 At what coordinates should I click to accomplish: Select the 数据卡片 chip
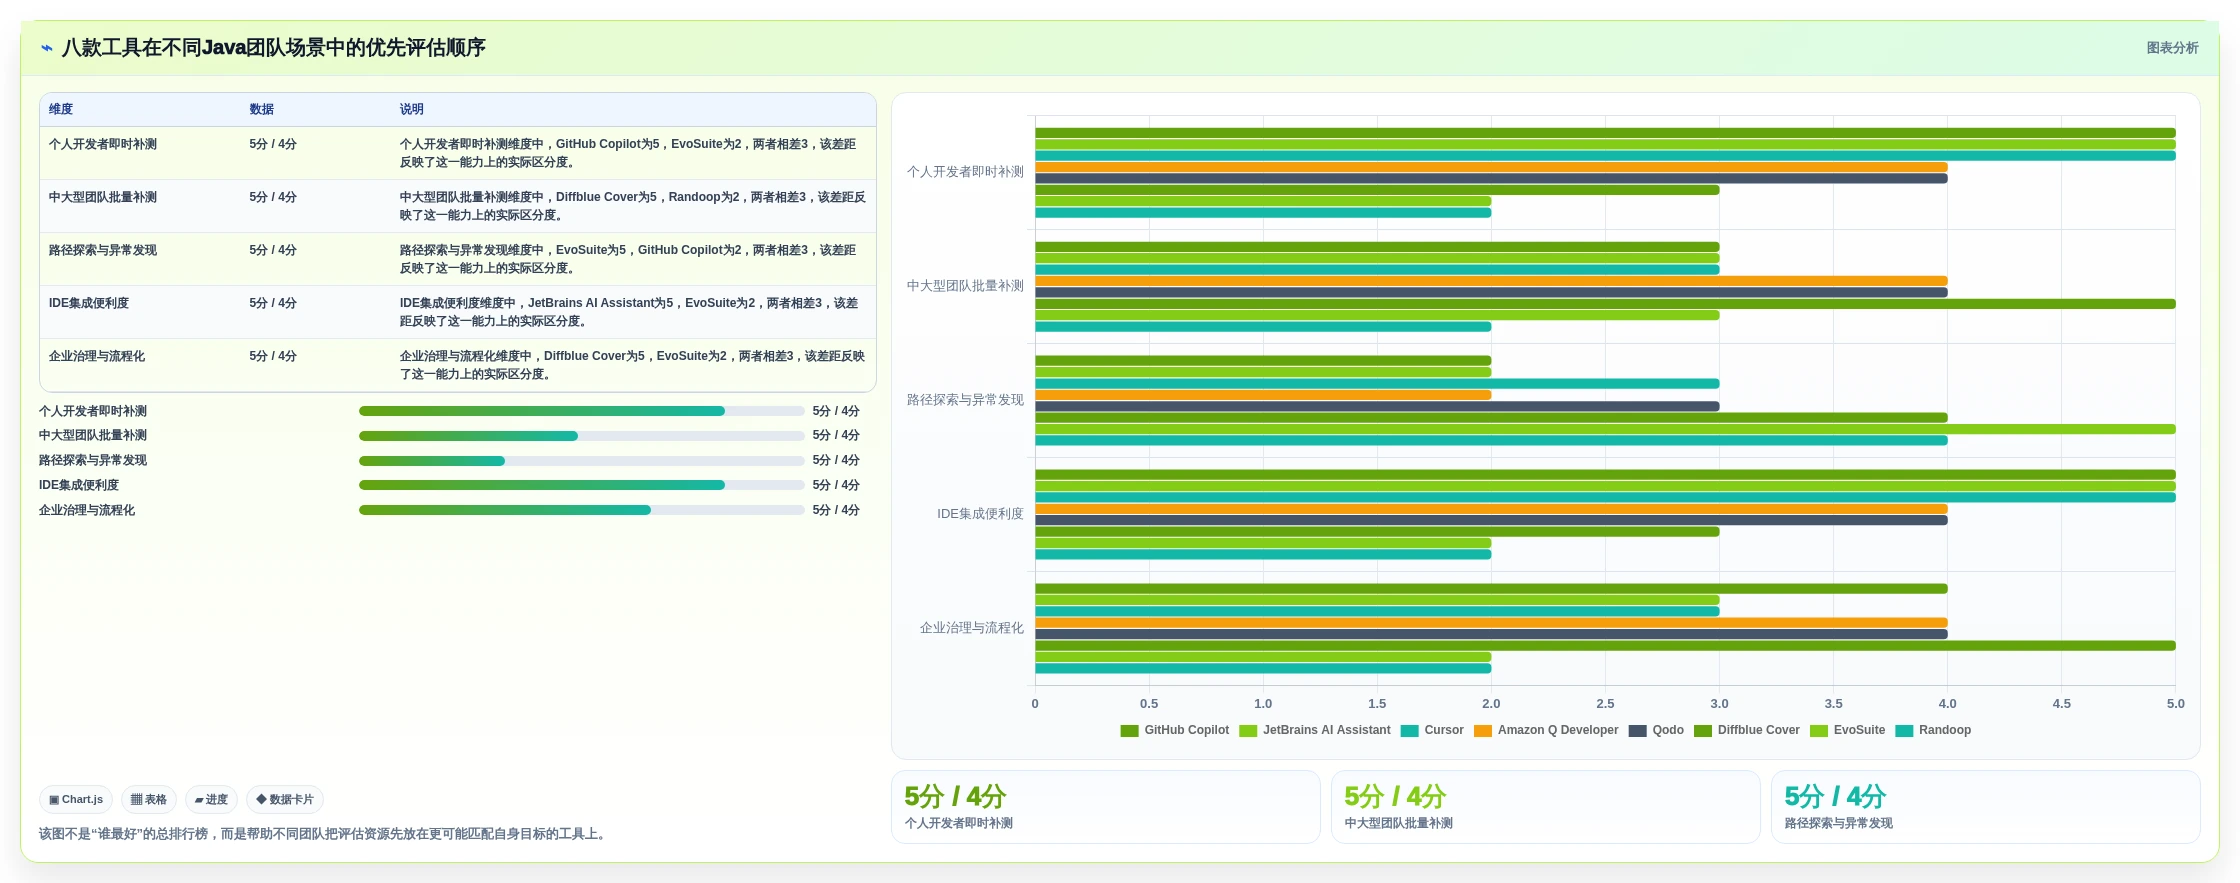(285, 800)
